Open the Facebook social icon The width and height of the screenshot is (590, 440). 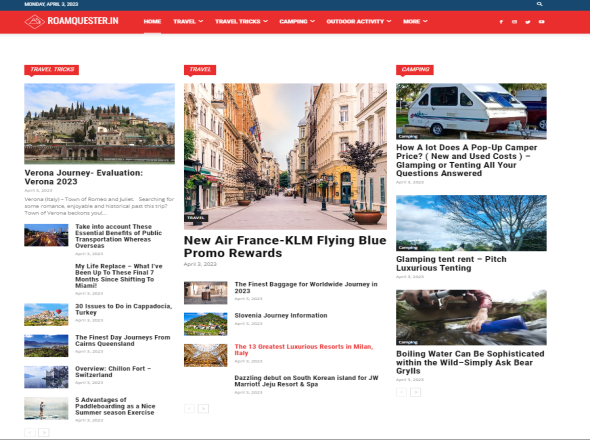(x=501, y=22)
